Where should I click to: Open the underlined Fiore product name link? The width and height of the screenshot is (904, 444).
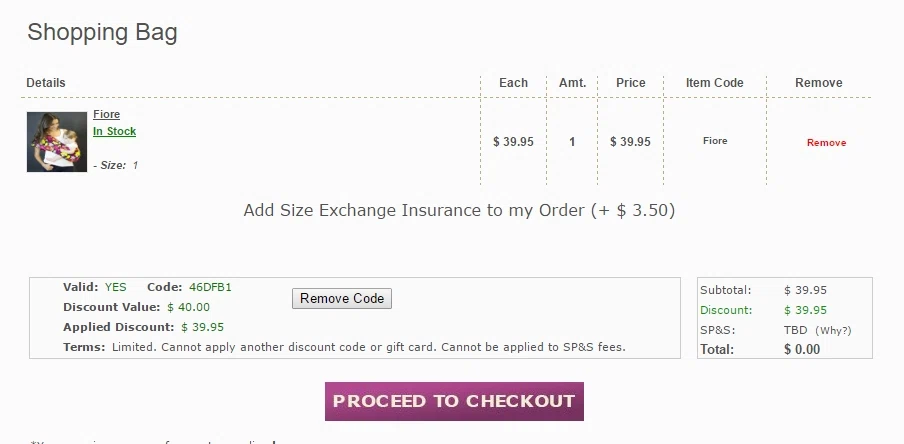click(107, 114)
